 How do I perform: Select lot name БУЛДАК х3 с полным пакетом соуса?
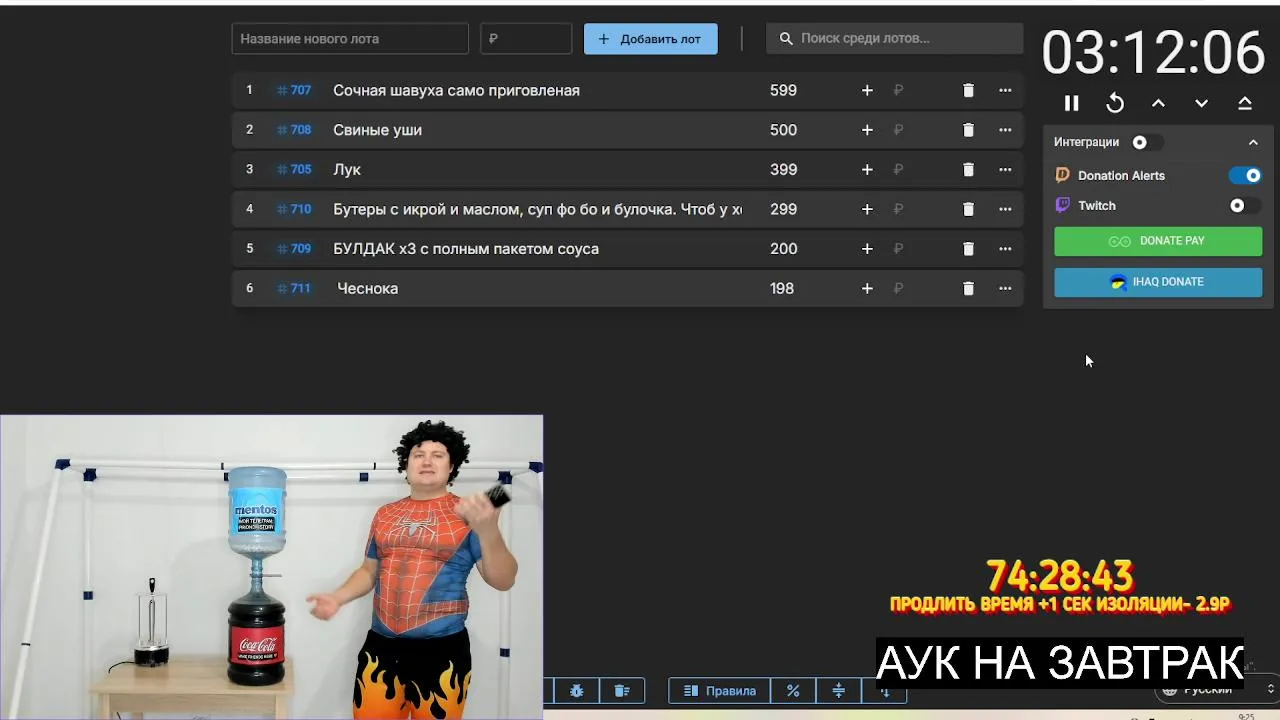click(466, 249)
